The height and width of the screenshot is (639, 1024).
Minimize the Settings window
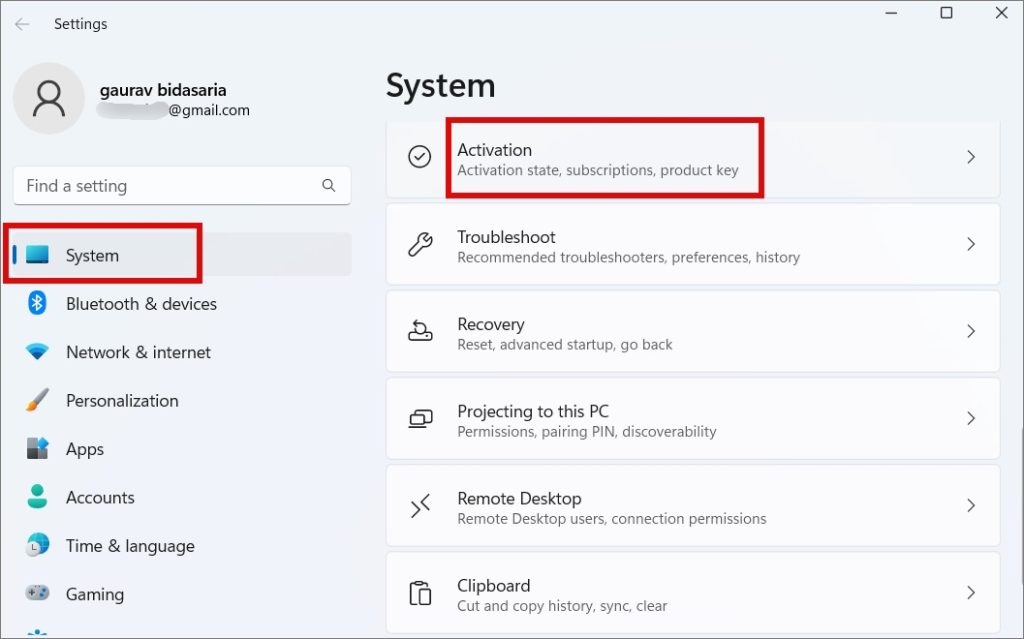(x=891, y=12)
